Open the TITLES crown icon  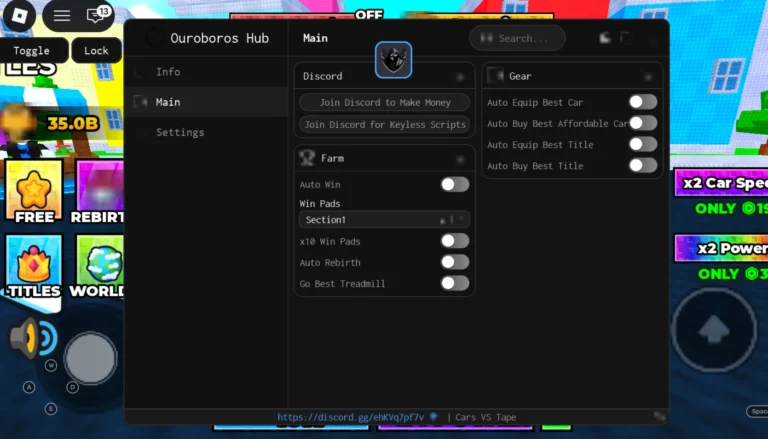pos(34,266)
